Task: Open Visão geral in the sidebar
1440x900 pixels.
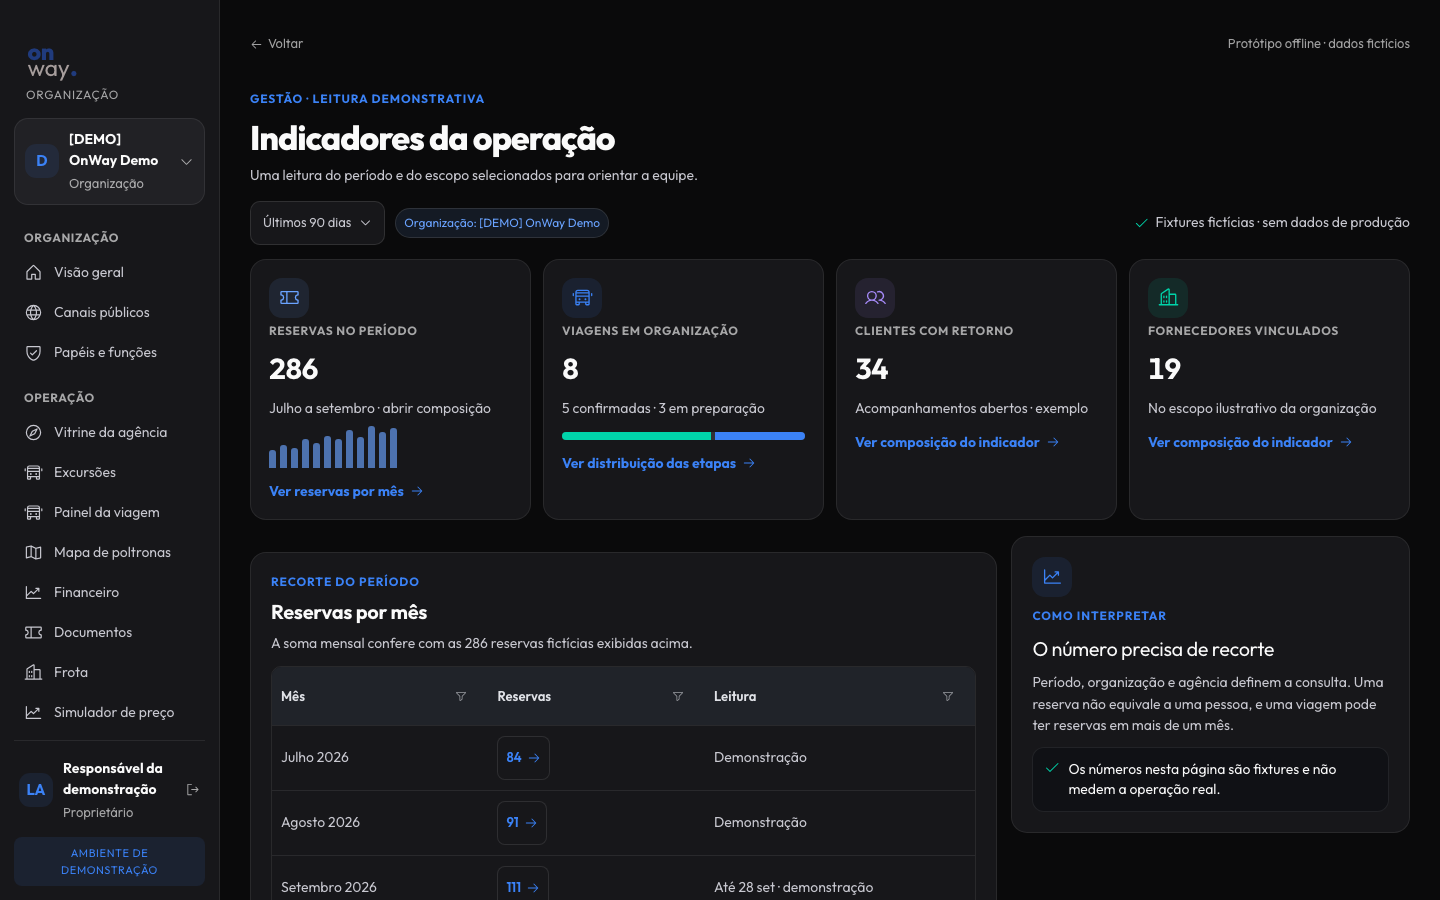Action: tap(109, 272)
